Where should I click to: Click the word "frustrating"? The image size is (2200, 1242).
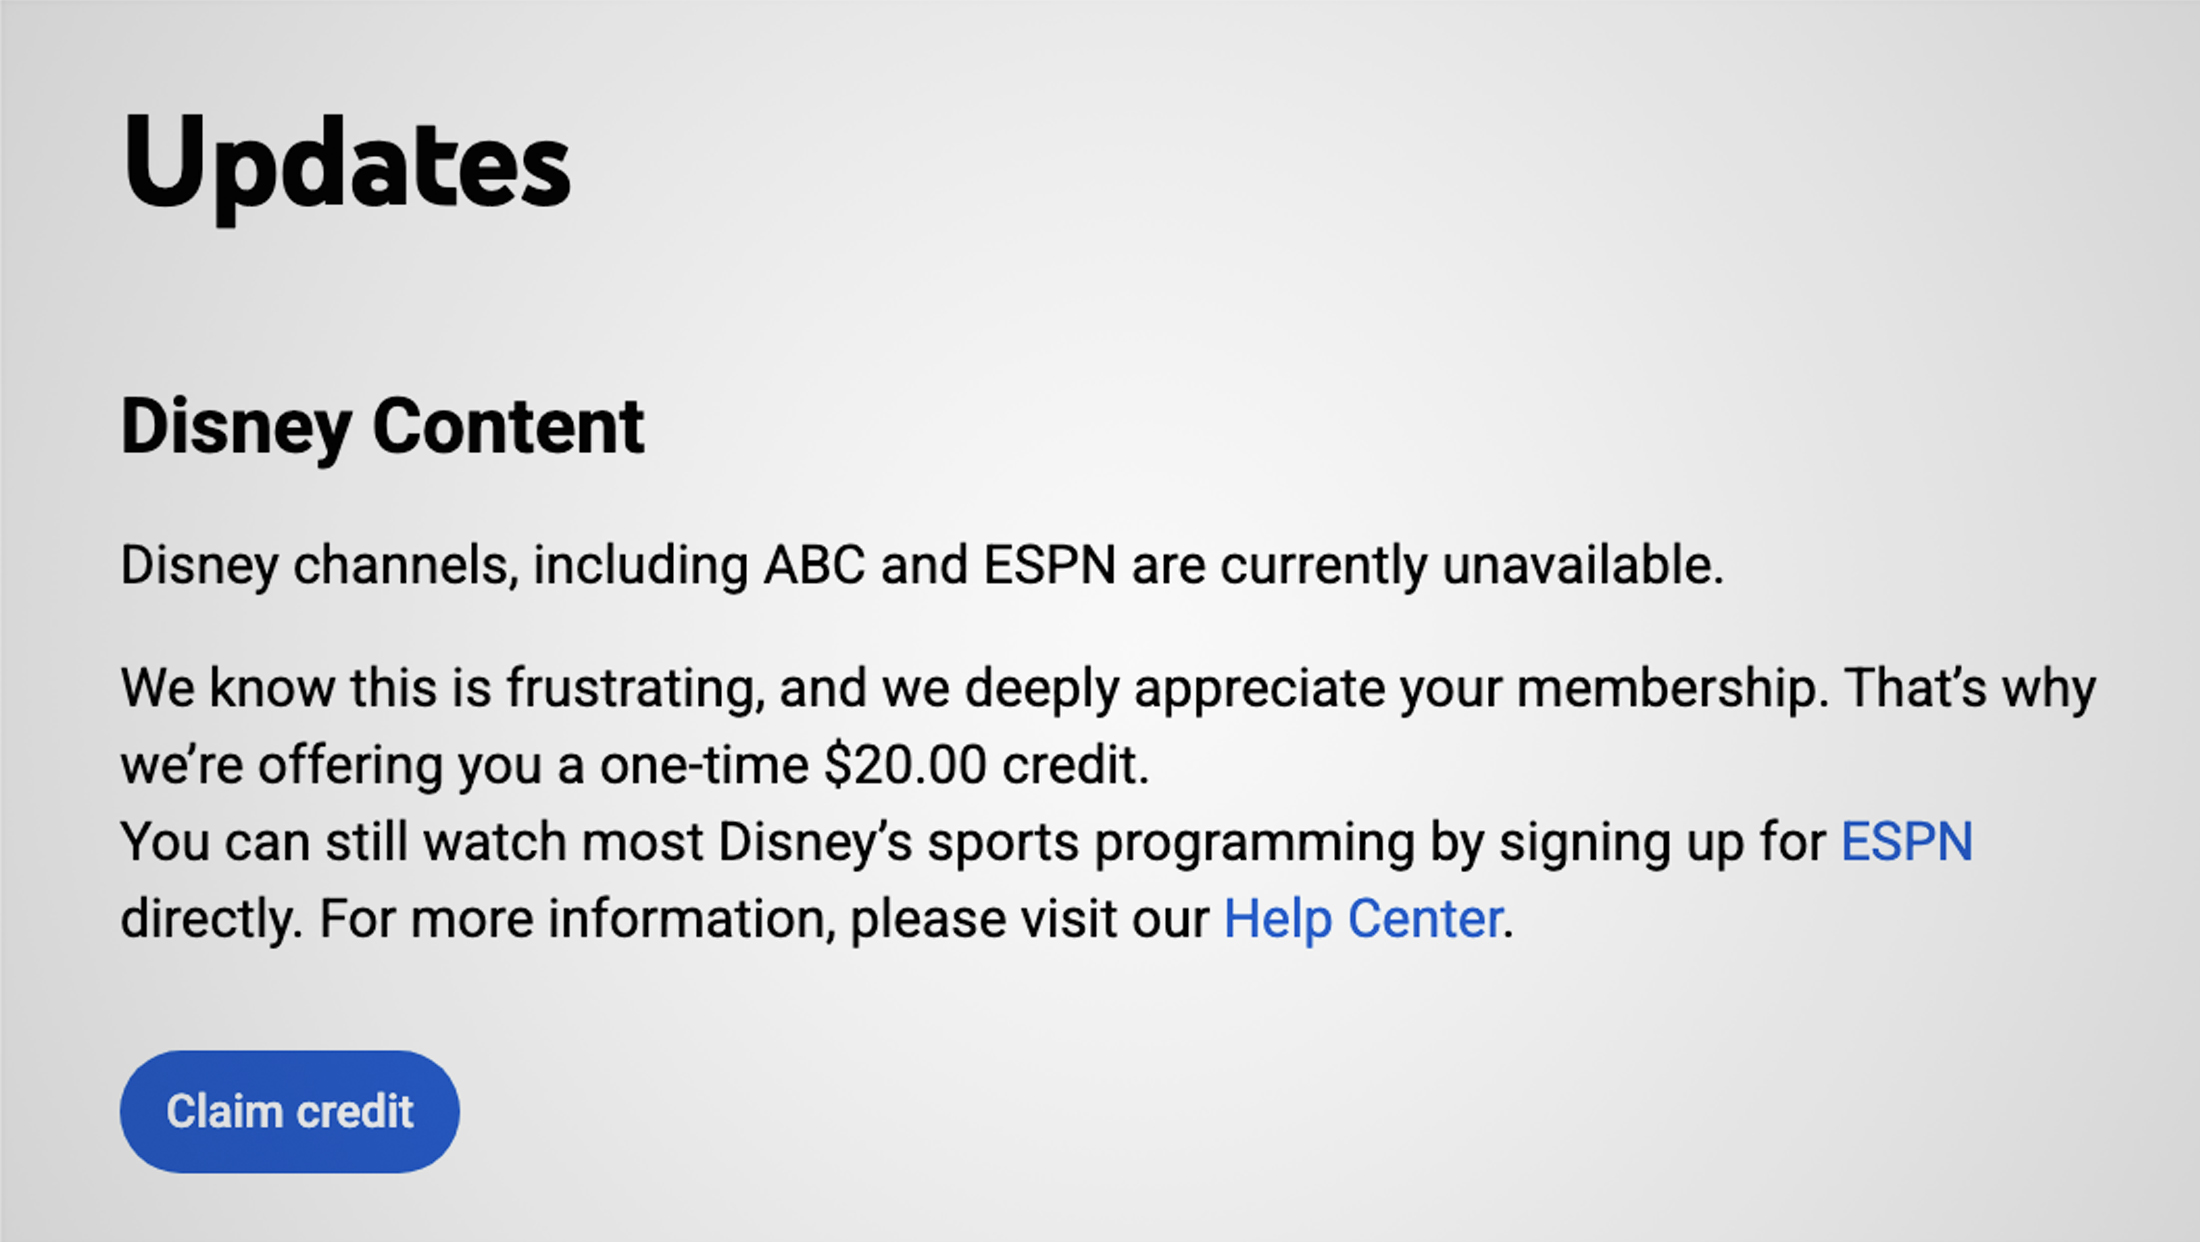(x=635, y=688)
